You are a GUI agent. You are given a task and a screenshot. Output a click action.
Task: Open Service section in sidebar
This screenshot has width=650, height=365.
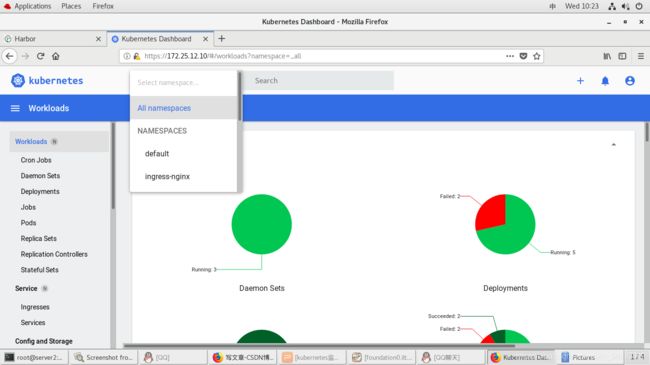click(26, 288)
